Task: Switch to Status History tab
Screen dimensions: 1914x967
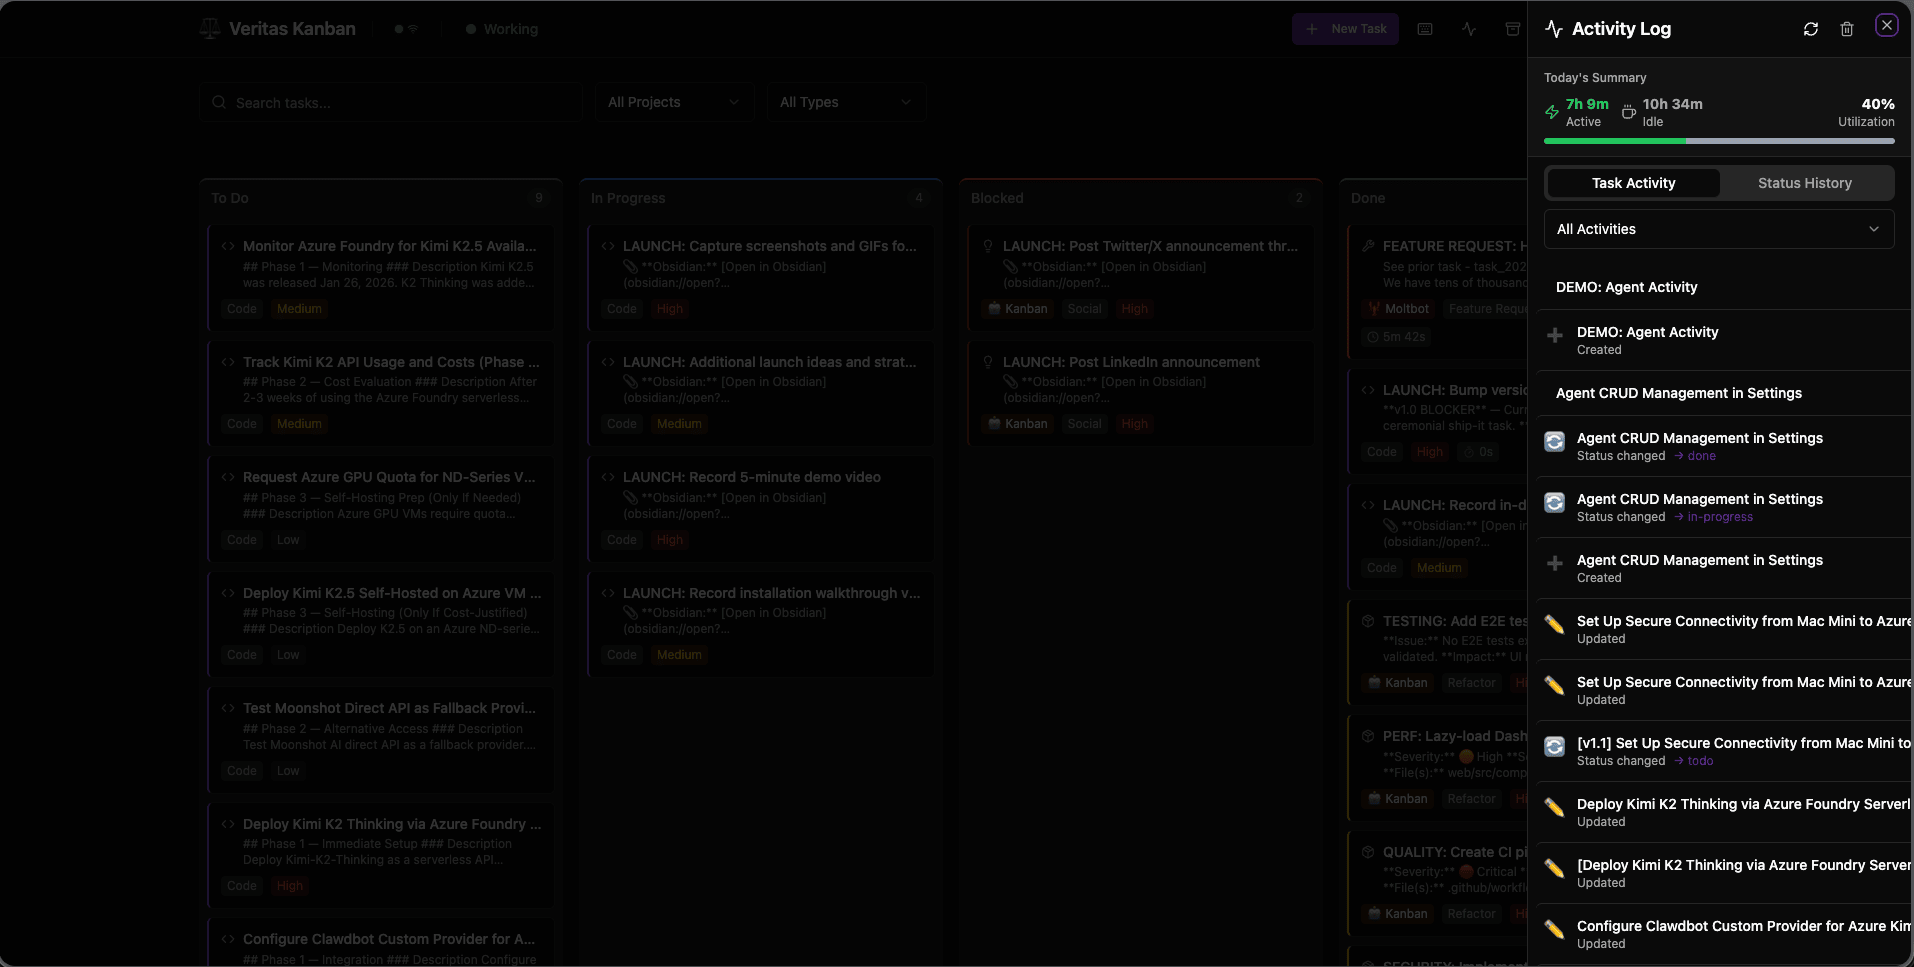Action: pyautogui.click(x=1804, y=183)
